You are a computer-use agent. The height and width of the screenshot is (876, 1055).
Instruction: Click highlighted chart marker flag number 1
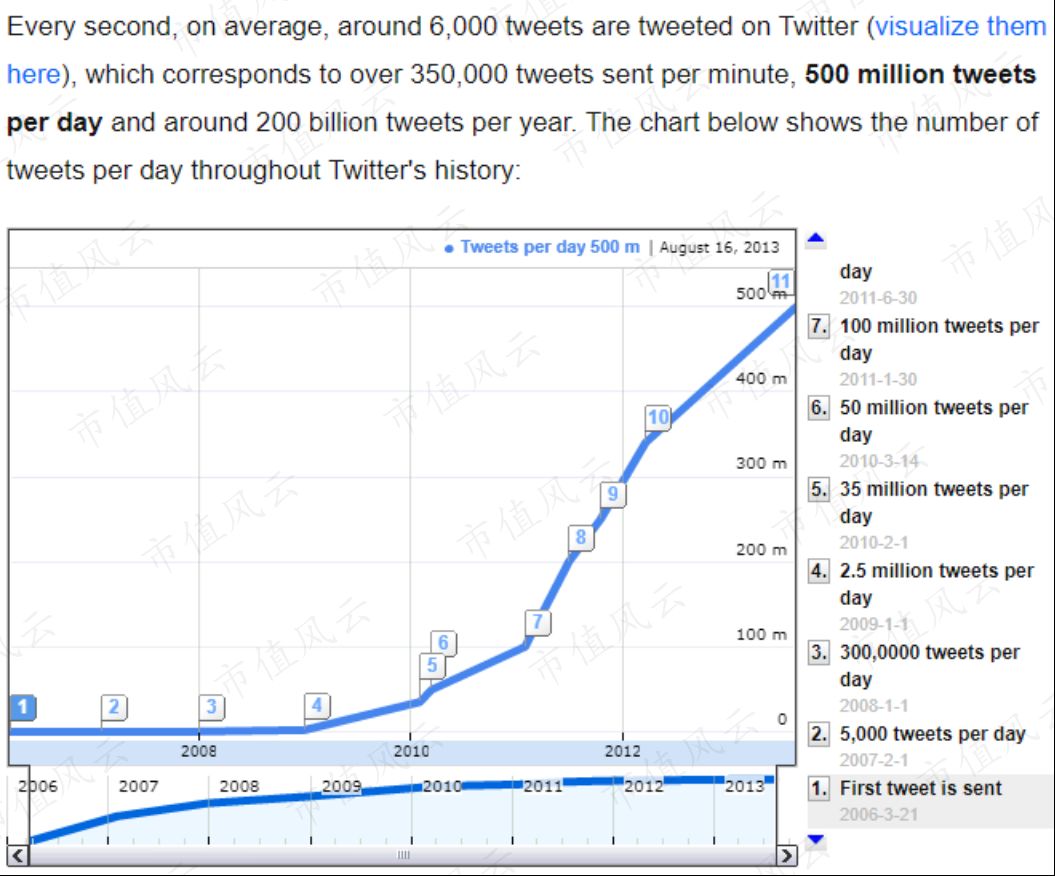coord(23,707)
